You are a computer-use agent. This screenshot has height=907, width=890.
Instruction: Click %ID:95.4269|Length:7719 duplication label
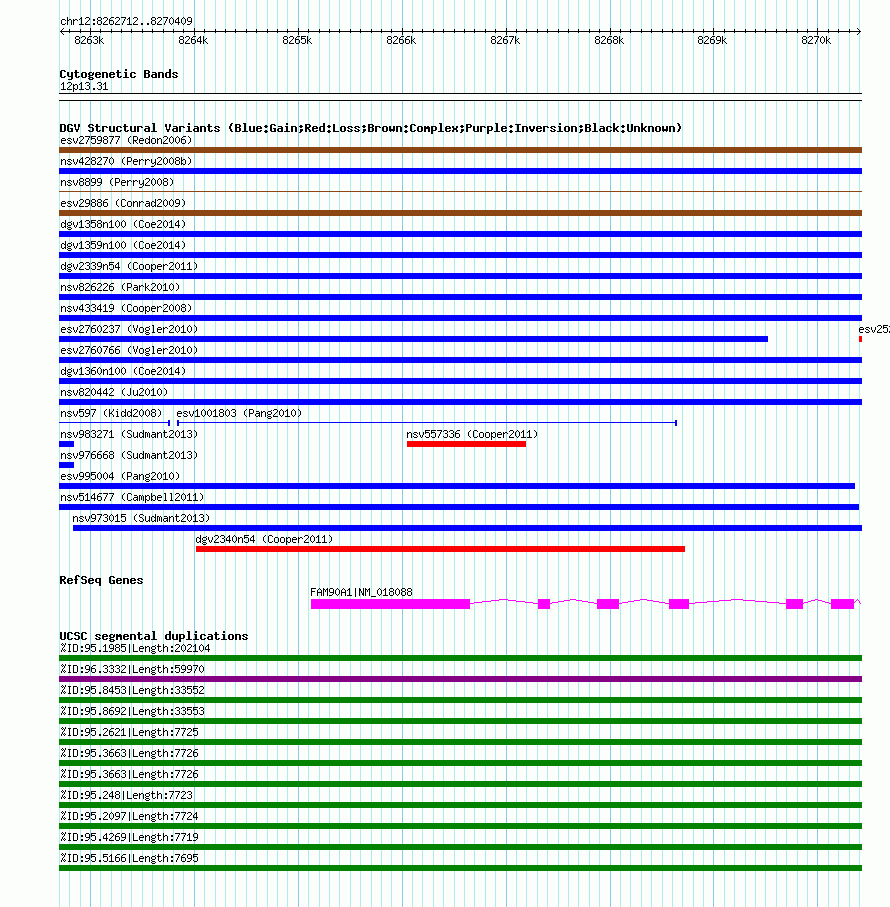coord(130,838)
